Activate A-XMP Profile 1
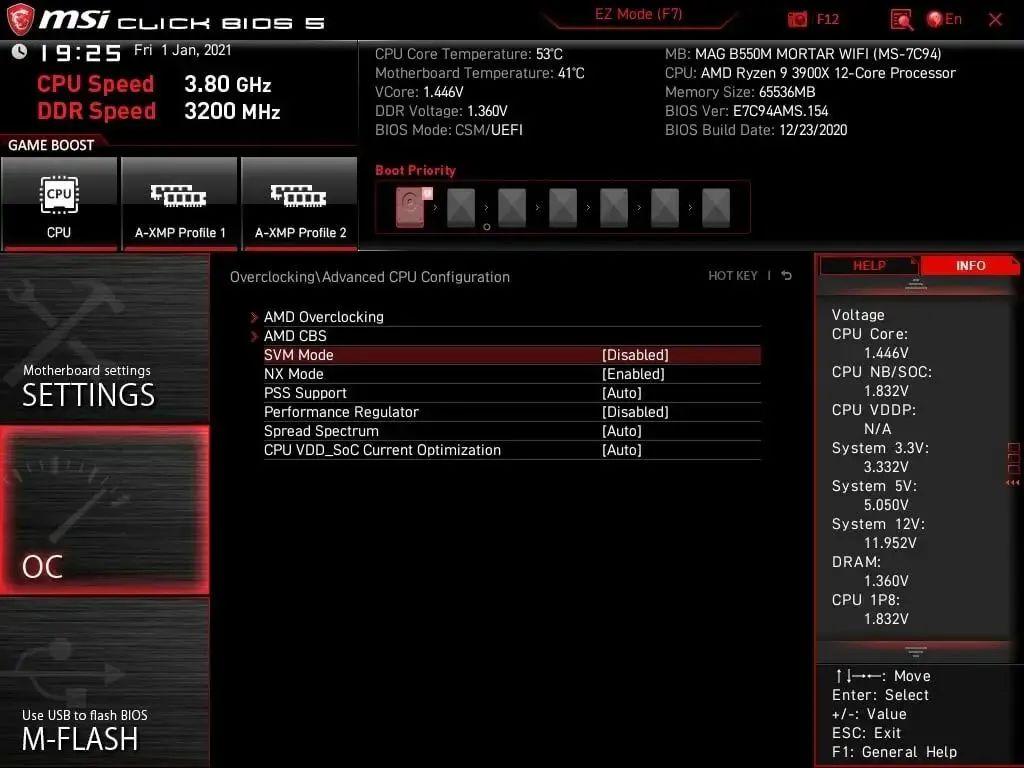Image resolution: width=1024 pixels, height=768 pixels. coord(180,203)
